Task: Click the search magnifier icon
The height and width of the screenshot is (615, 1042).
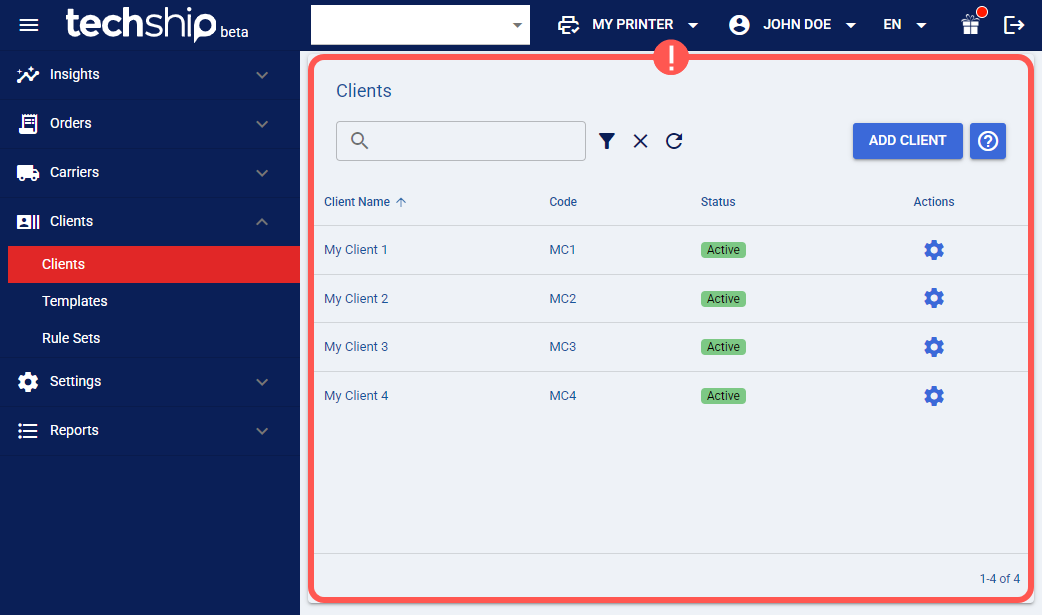Action: [360, 140]
